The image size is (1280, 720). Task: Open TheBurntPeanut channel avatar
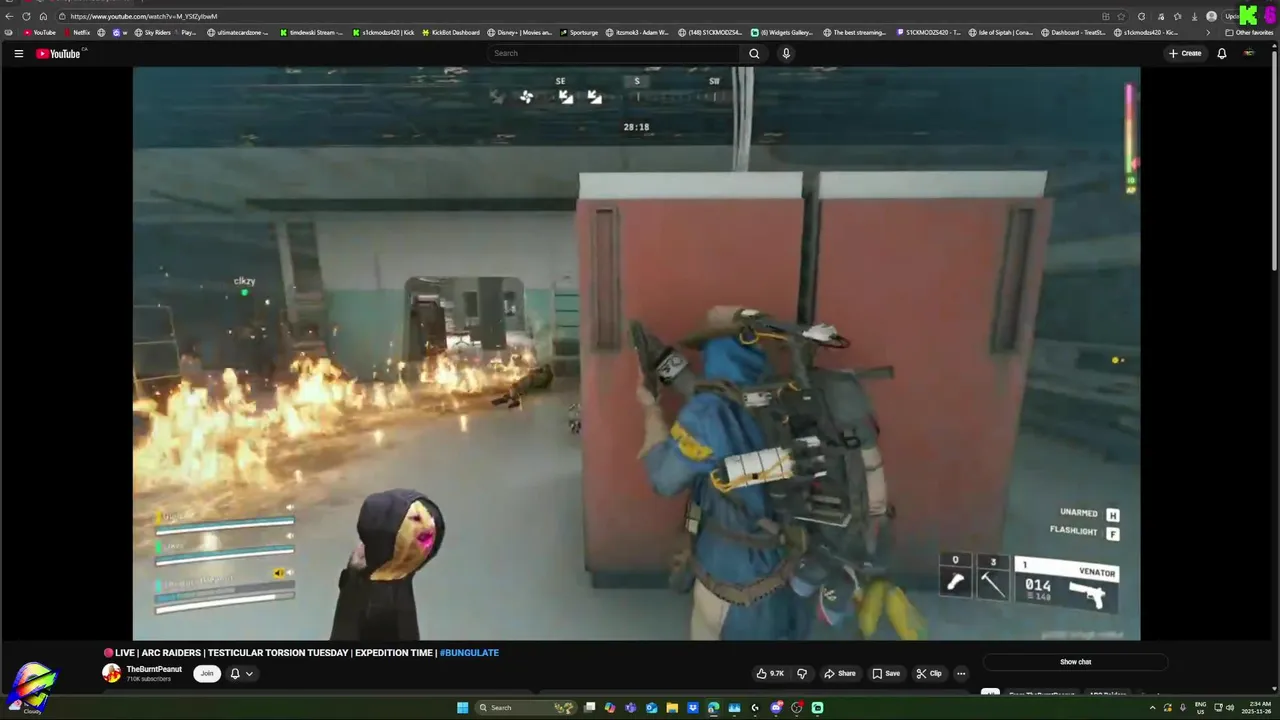click(x=111, y=673)
